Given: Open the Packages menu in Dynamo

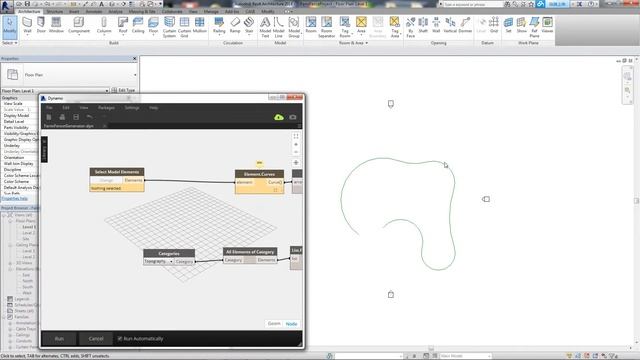Looking at the screenshot, I should coord(106,108).
